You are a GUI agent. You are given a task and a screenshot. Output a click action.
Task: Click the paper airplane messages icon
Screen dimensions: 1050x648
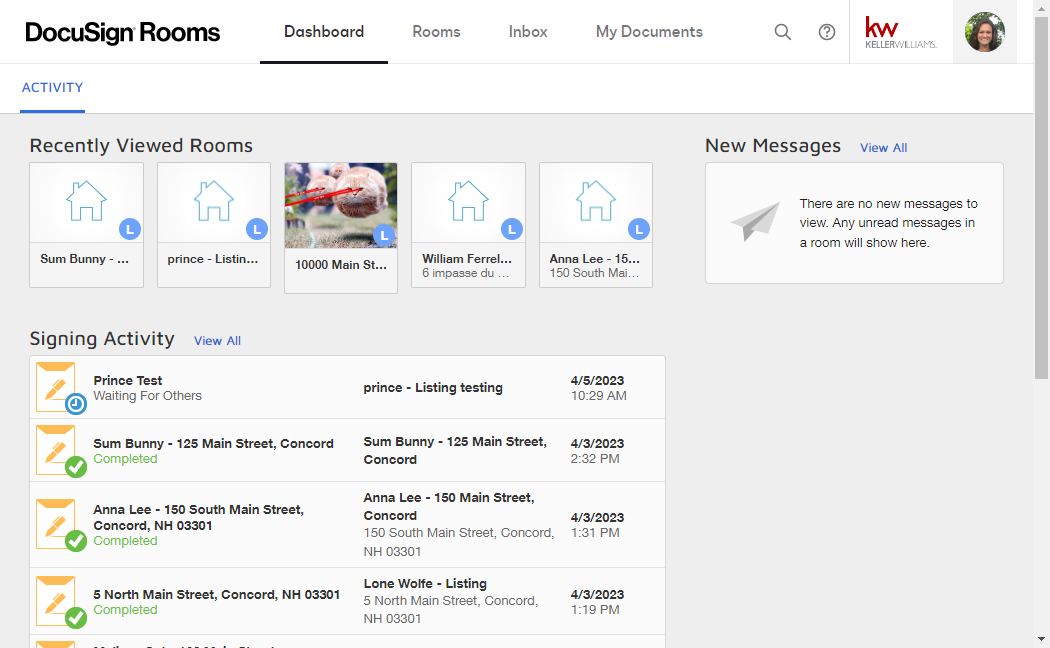[x=755, y=222]
